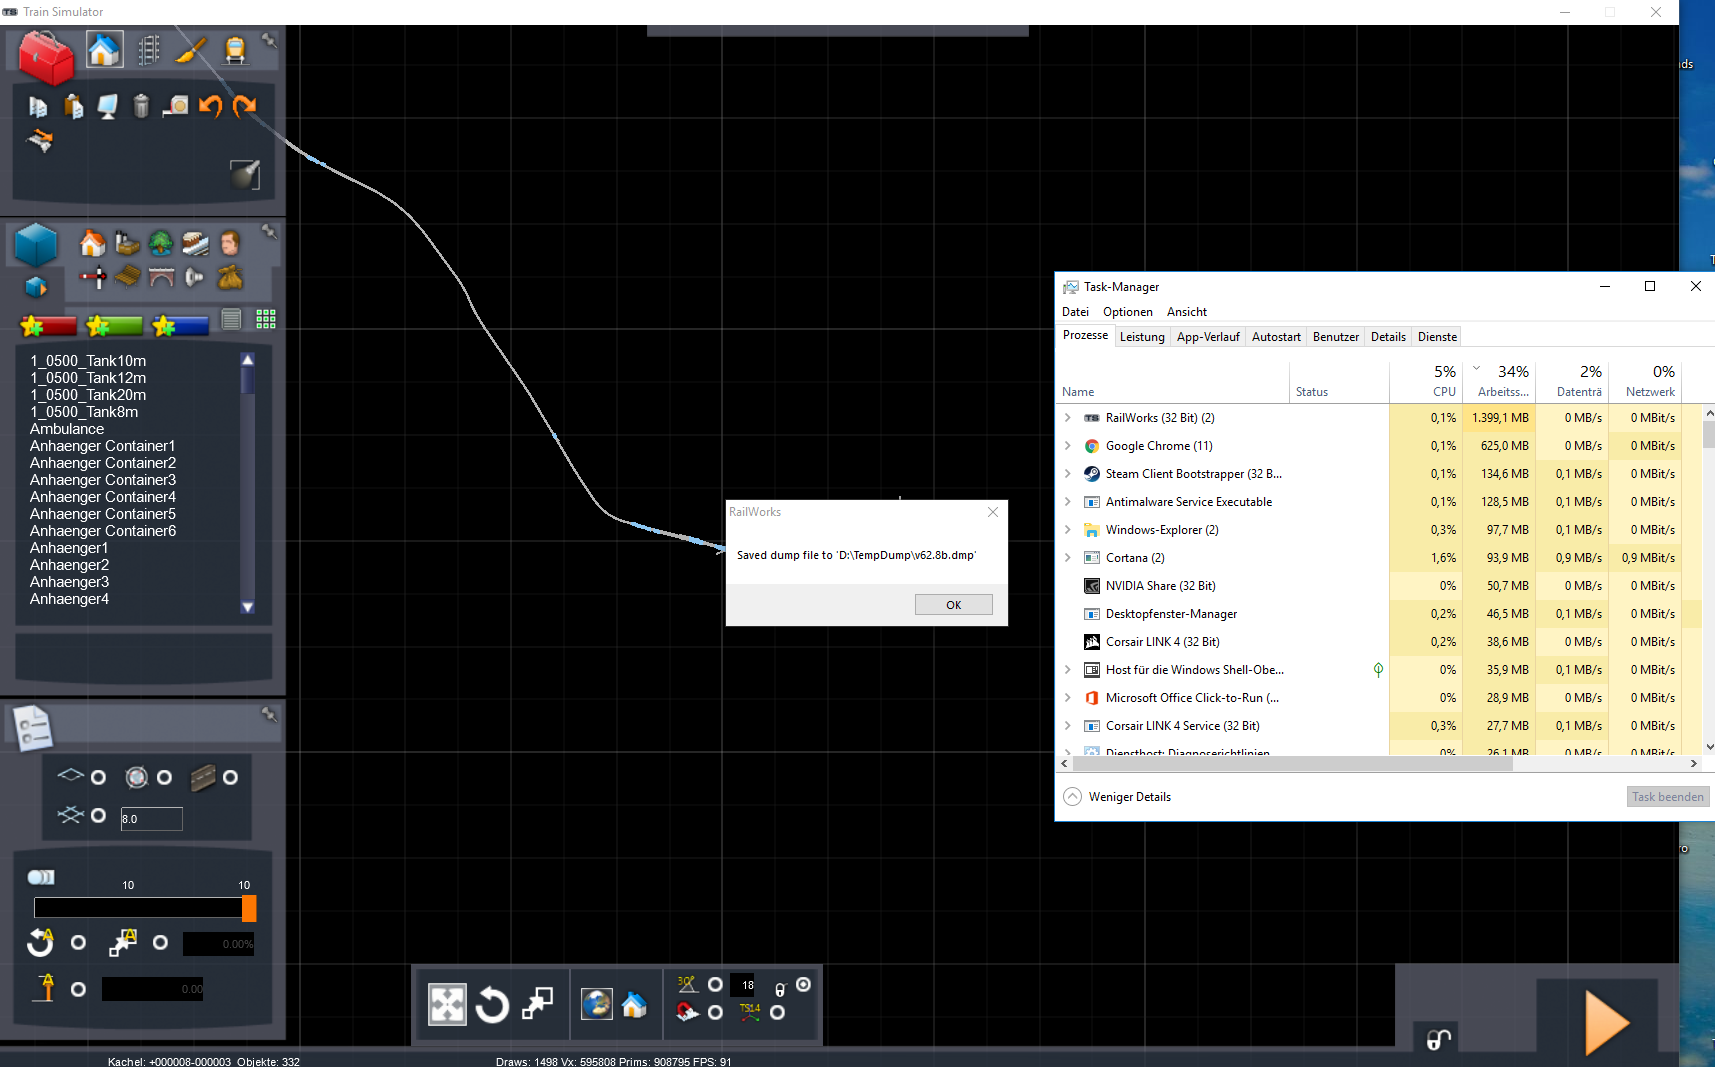The width and height of the screenshot is (1715, 1067).
Task: Sort processes by CPU column
Action: (x=1426, y=381)
